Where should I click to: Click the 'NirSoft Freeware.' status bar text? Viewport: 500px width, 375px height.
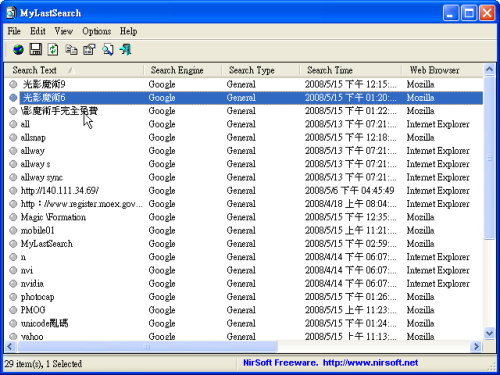tap(280, 363)
